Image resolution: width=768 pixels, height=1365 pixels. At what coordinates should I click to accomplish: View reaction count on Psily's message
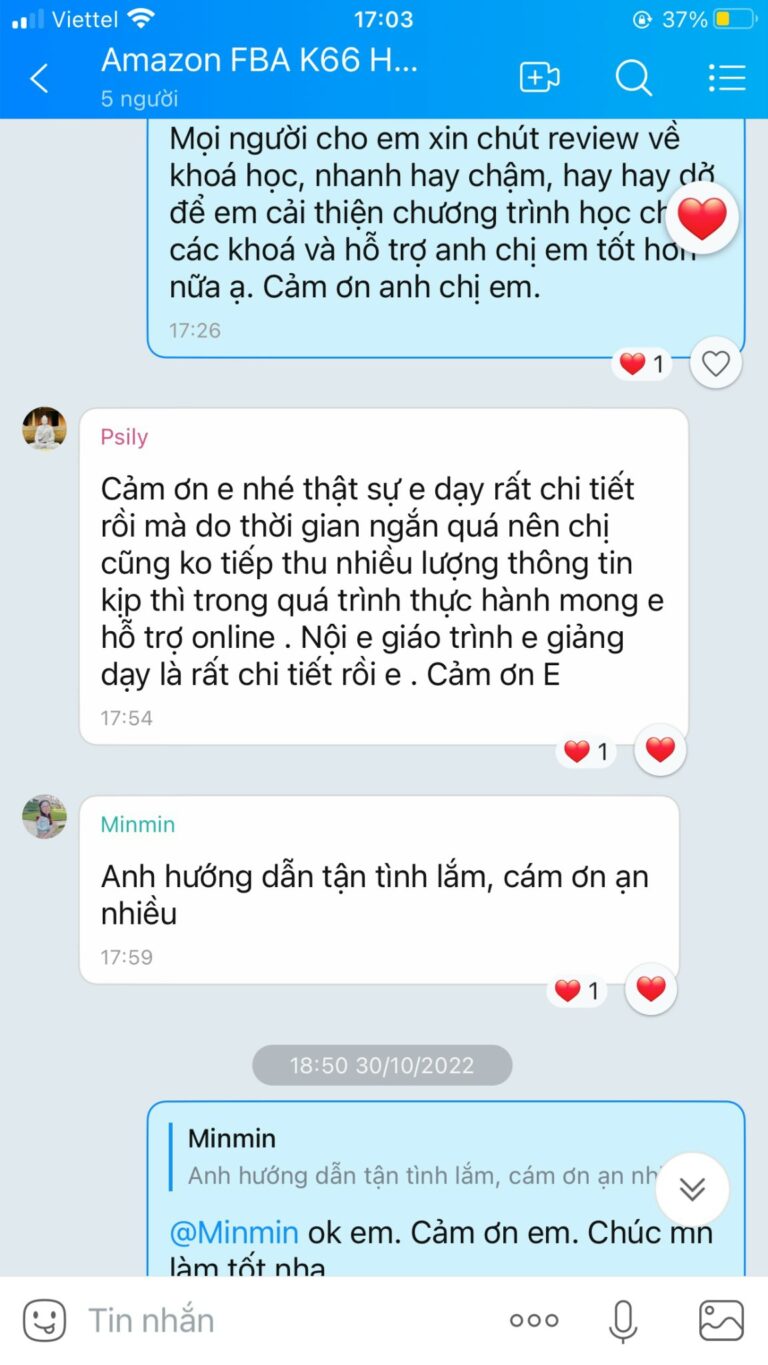coord(587,752)
